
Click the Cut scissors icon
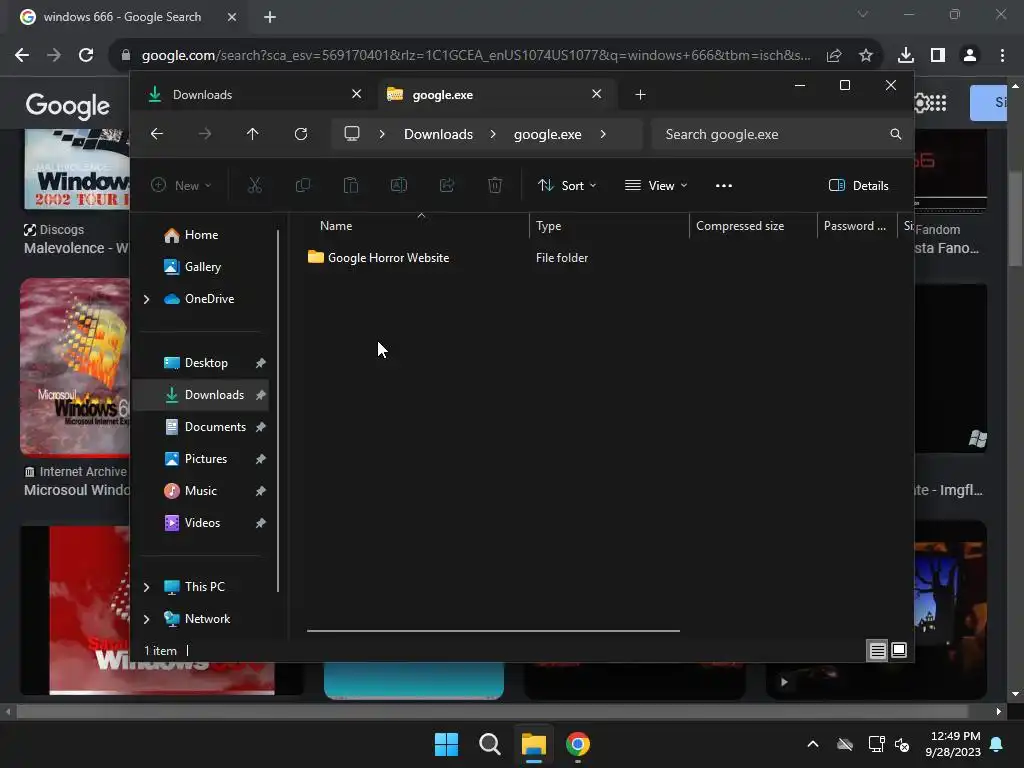pos(255,185)
